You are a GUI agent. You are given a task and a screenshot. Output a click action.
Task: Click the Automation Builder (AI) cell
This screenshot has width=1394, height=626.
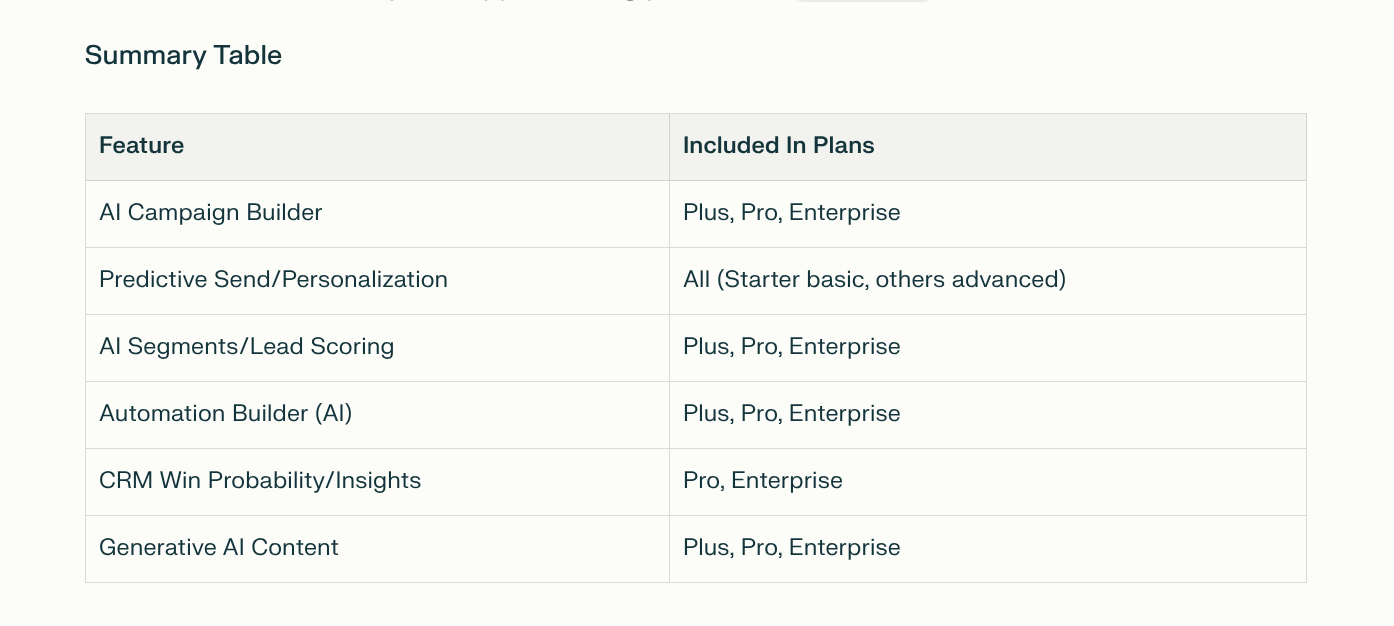(x=377, y=415)
